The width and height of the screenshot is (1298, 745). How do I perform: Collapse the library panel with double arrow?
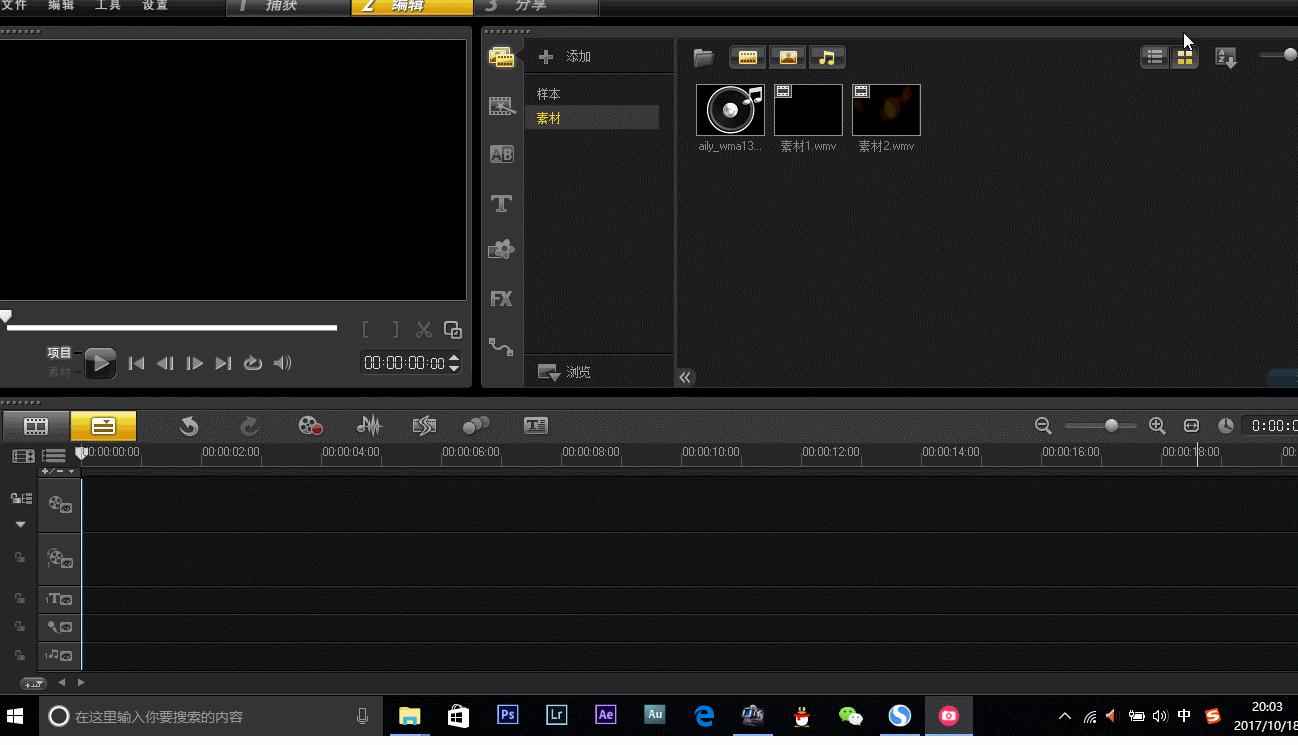click(x=685, y=377)
